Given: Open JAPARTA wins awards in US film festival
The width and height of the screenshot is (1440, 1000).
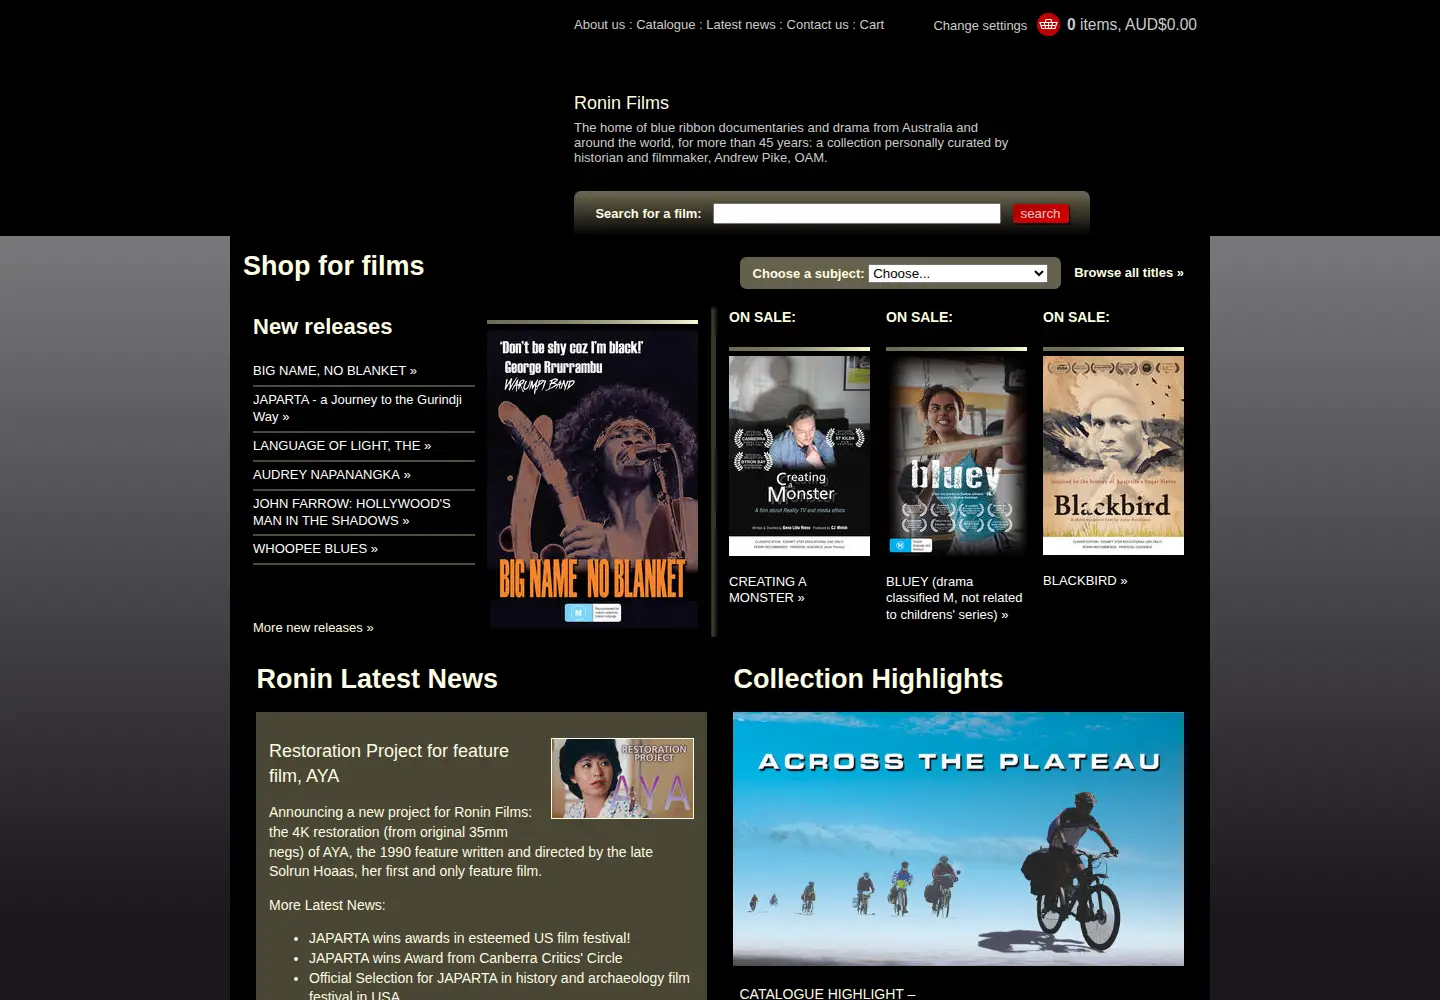Looking at the screenshot, I should tap(469, 938).
